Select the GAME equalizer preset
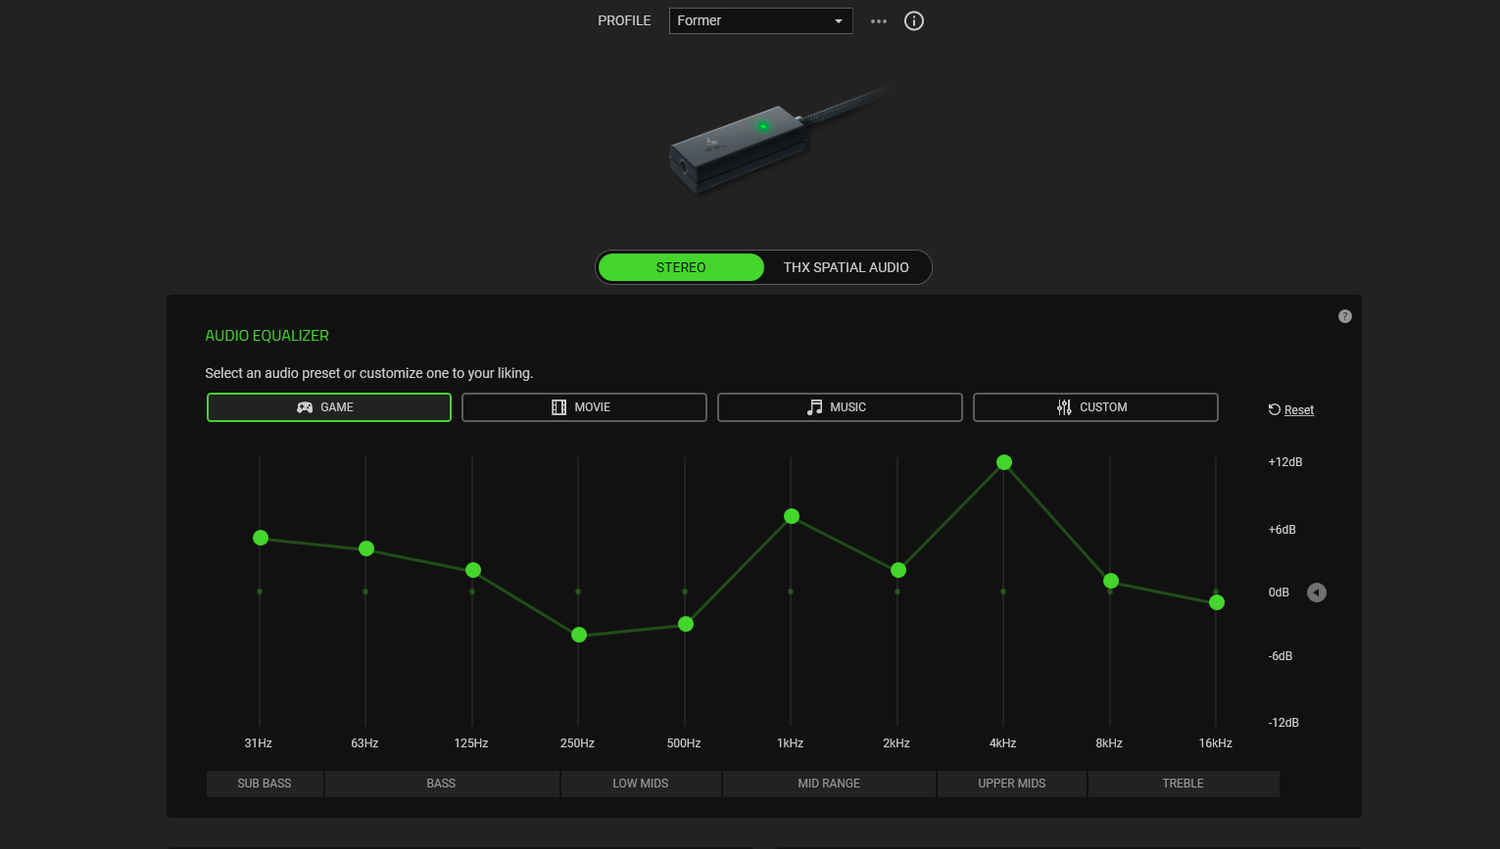The image size is (1500, 849). point(329,407)
